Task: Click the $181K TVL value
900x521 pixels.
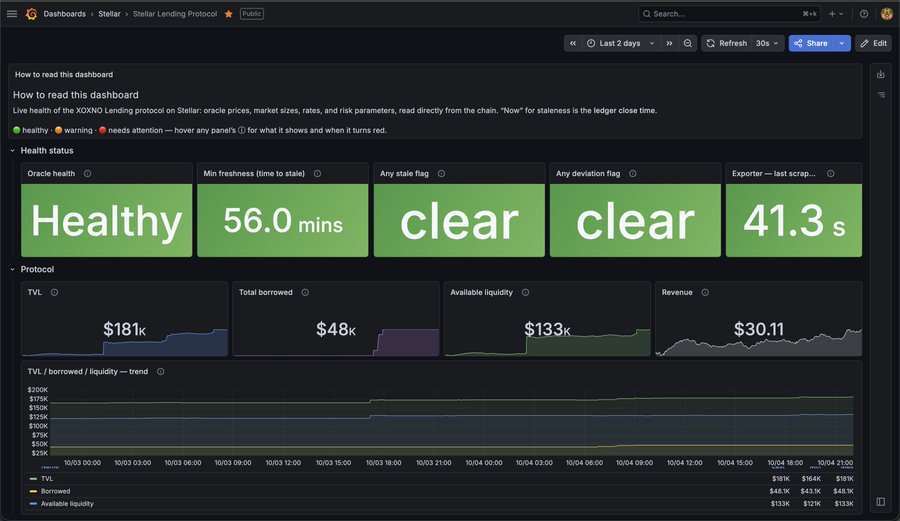Action: point(125,329)
